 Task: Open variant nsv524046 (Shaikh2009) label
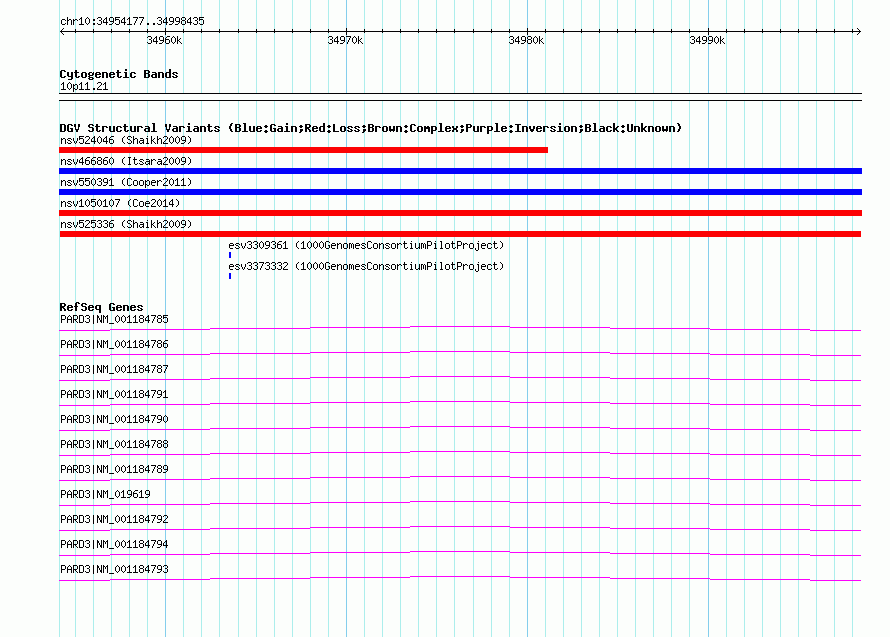[x=126, y=140]
